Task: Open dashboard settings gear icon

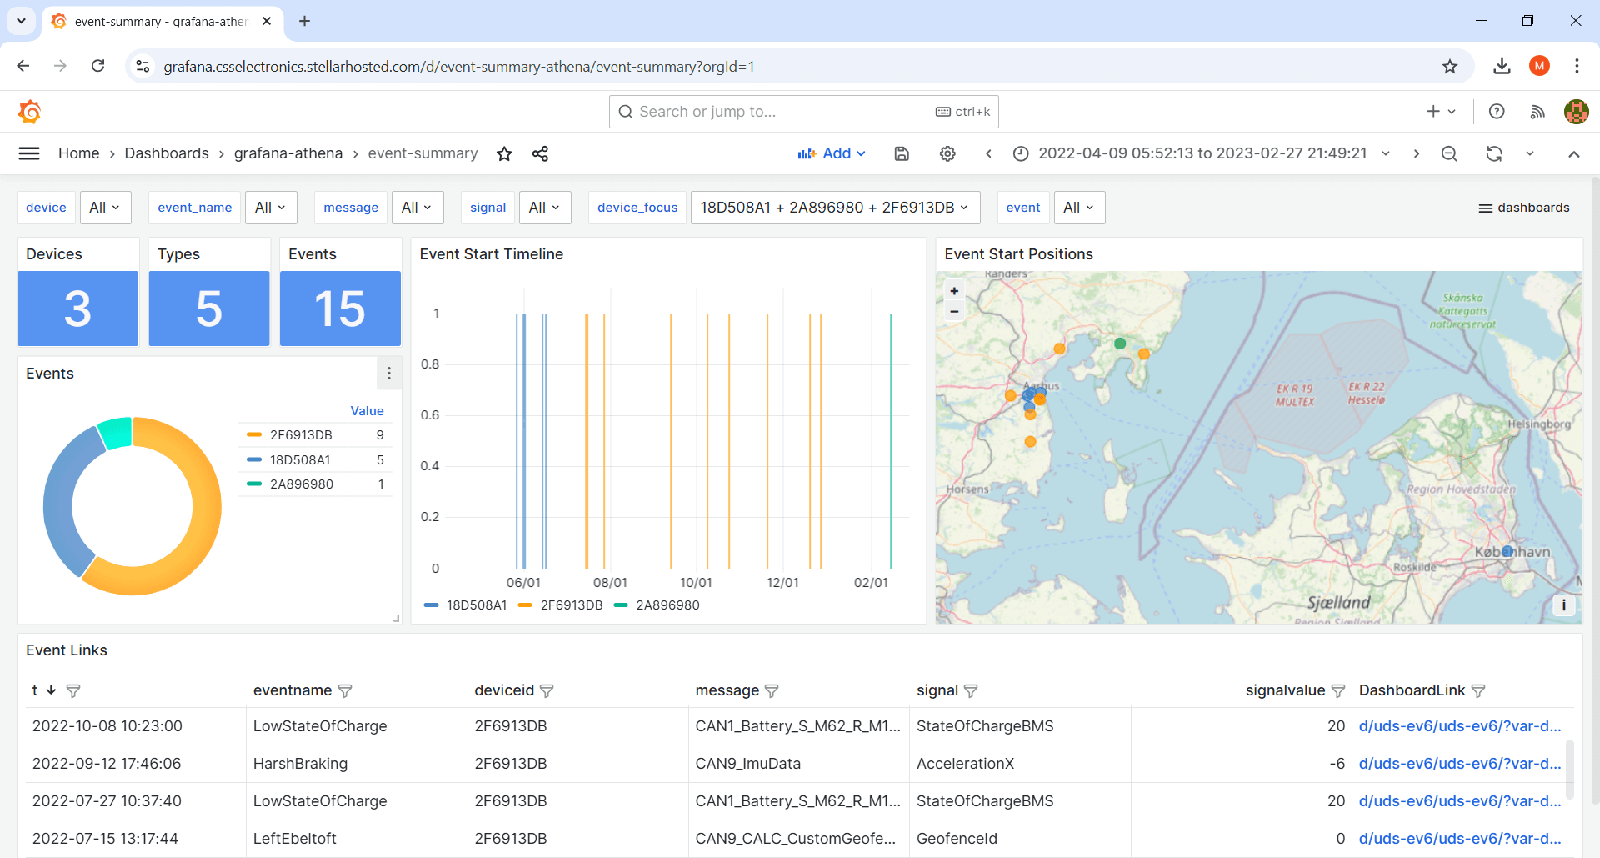Action: coord(947,153)
